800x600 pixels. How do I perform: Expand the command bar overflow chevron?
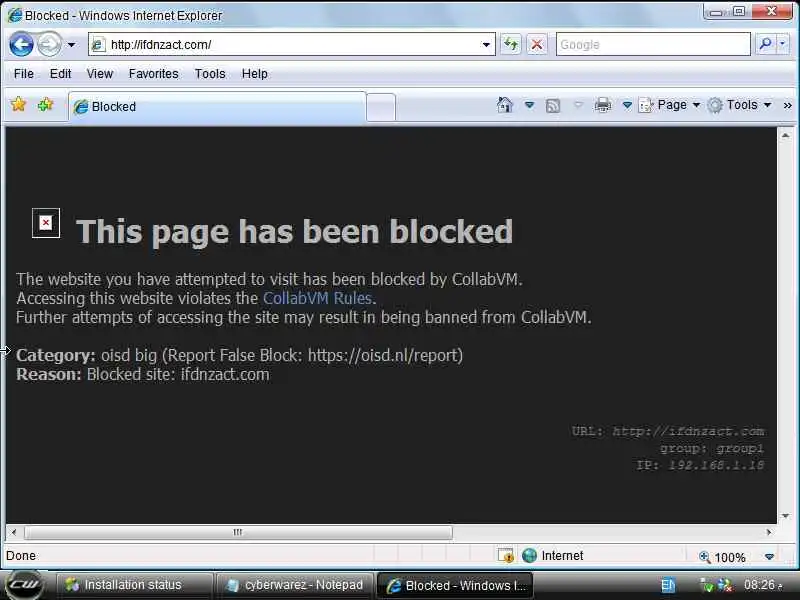[787, 105]
